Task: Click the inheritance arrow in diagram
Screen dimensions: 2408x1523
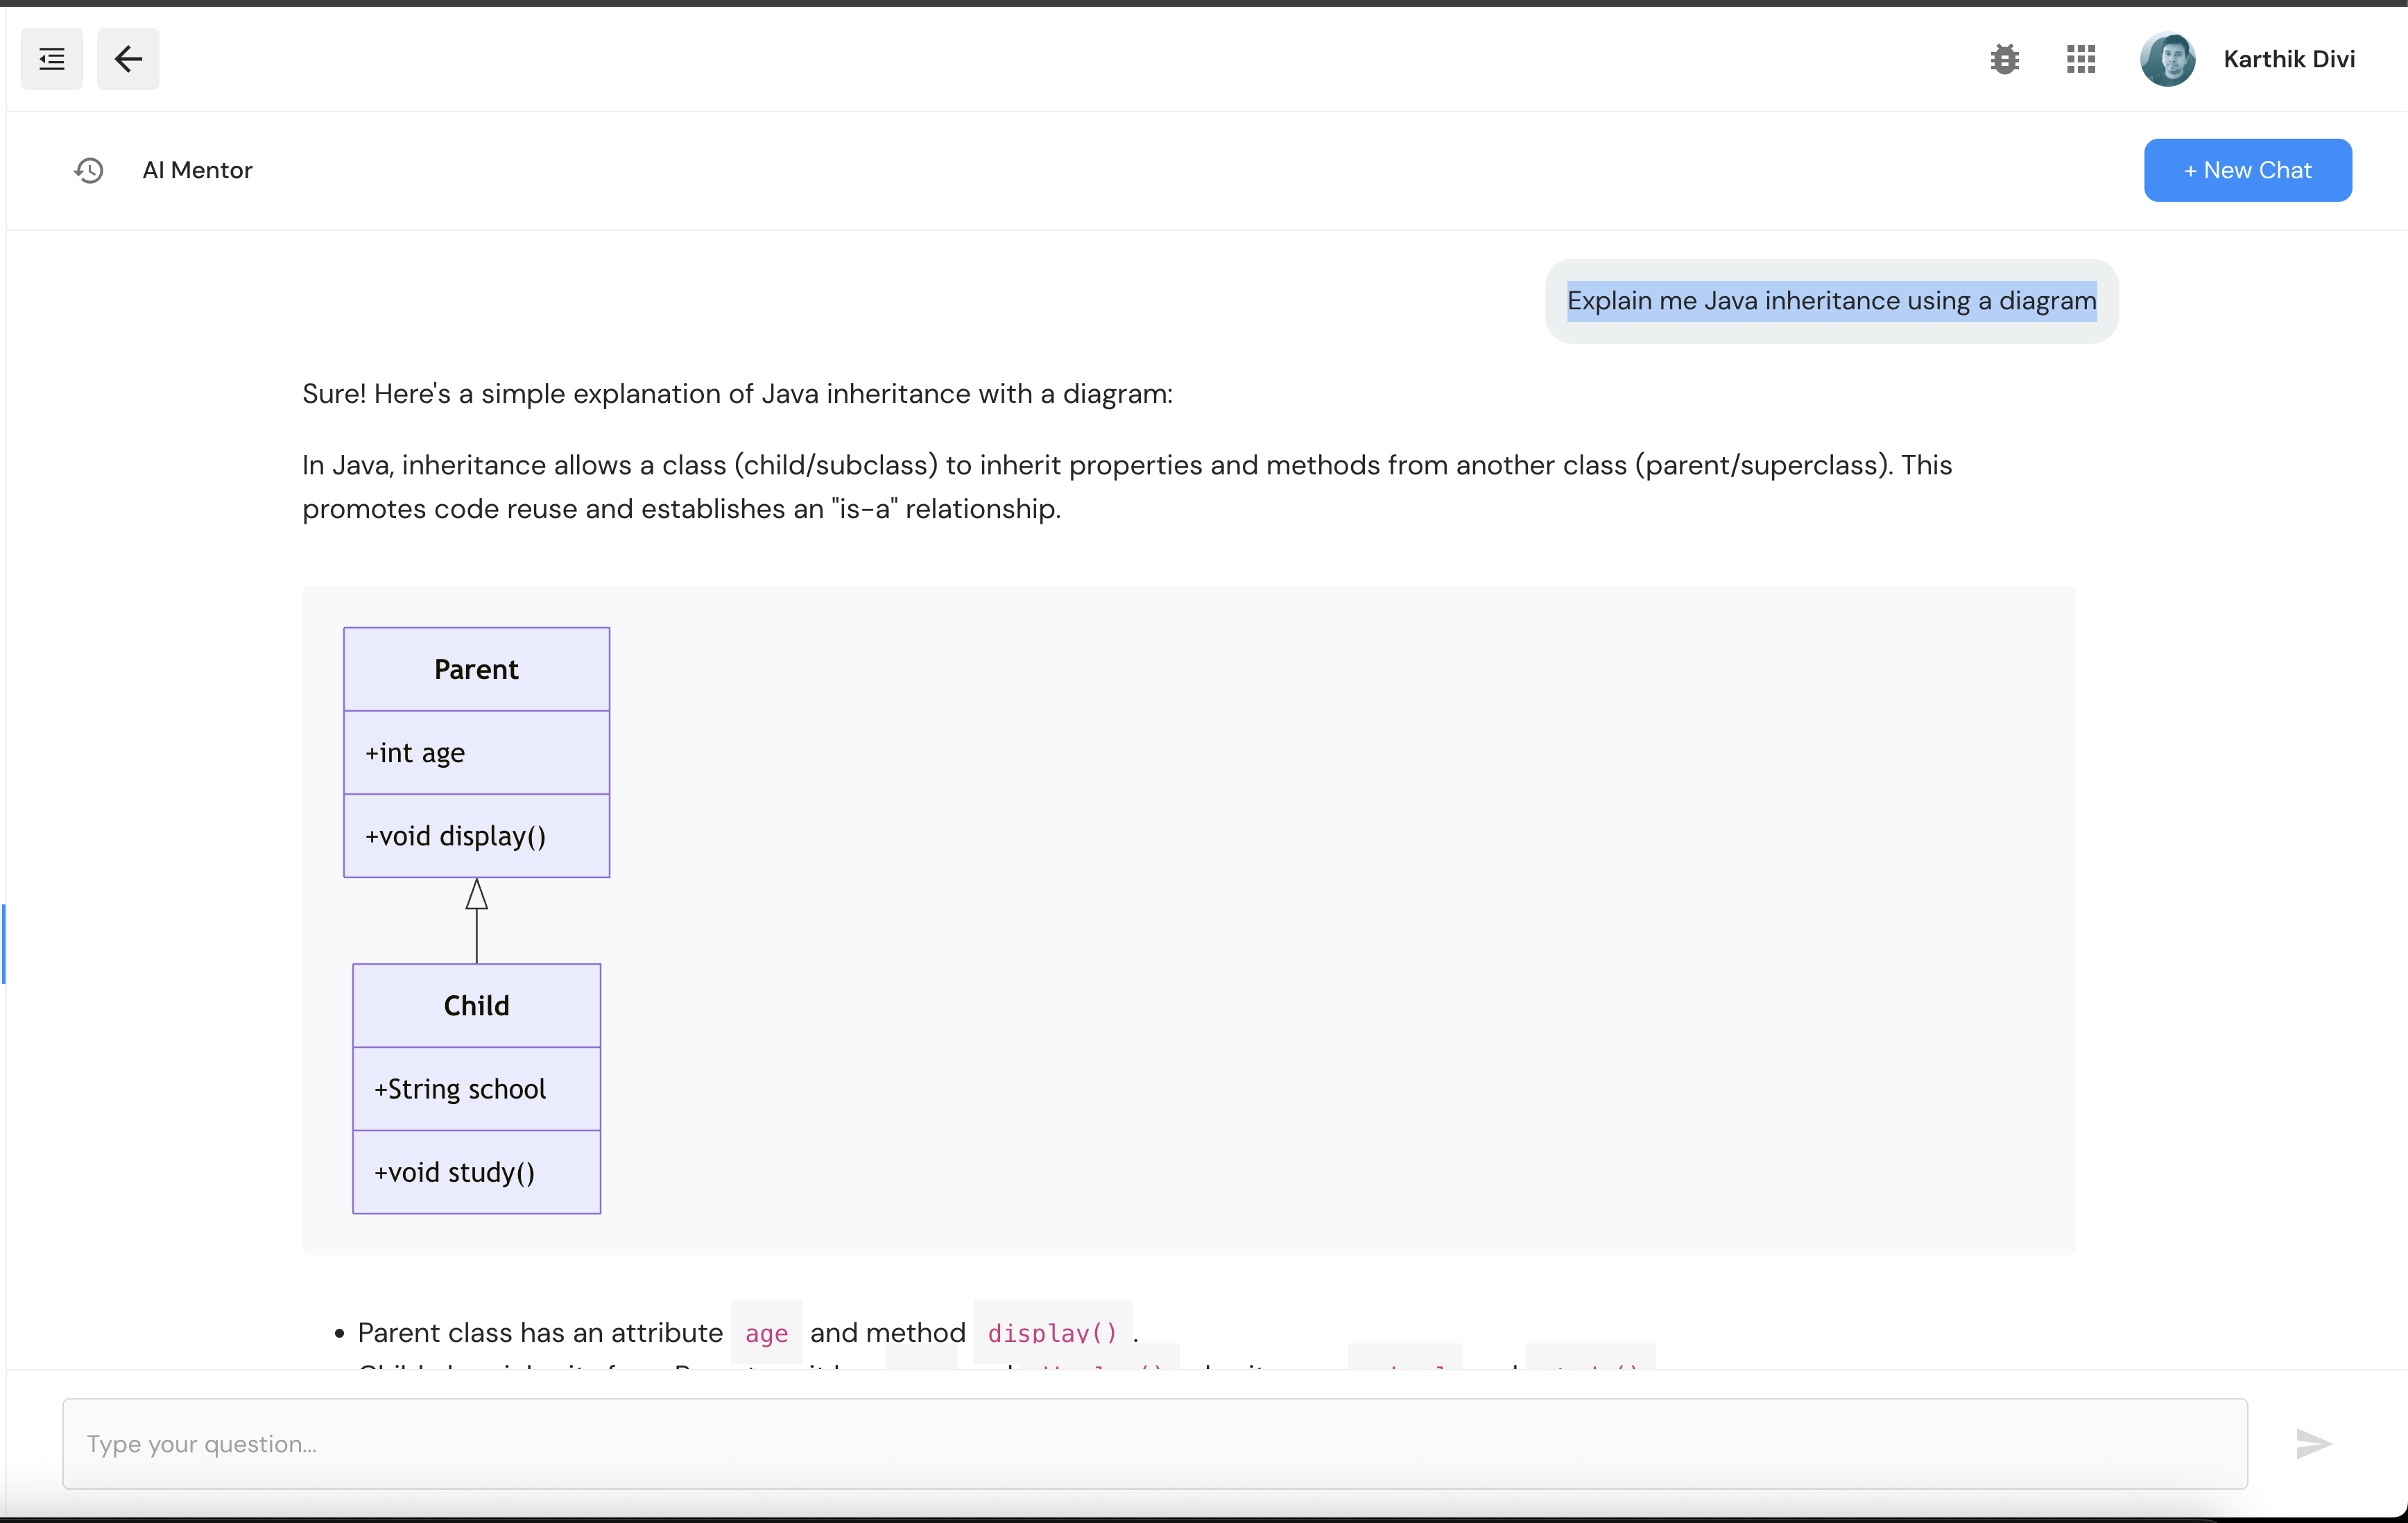Action: coord(477,919)
